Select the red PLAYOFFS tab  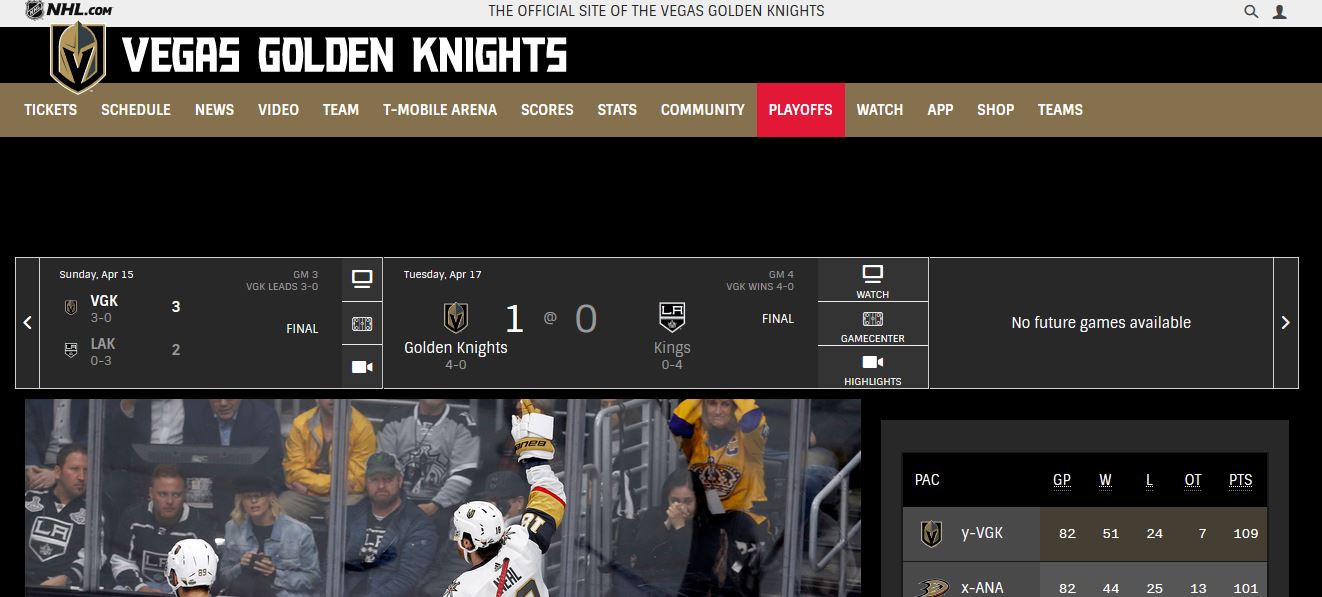click(800, 110)
